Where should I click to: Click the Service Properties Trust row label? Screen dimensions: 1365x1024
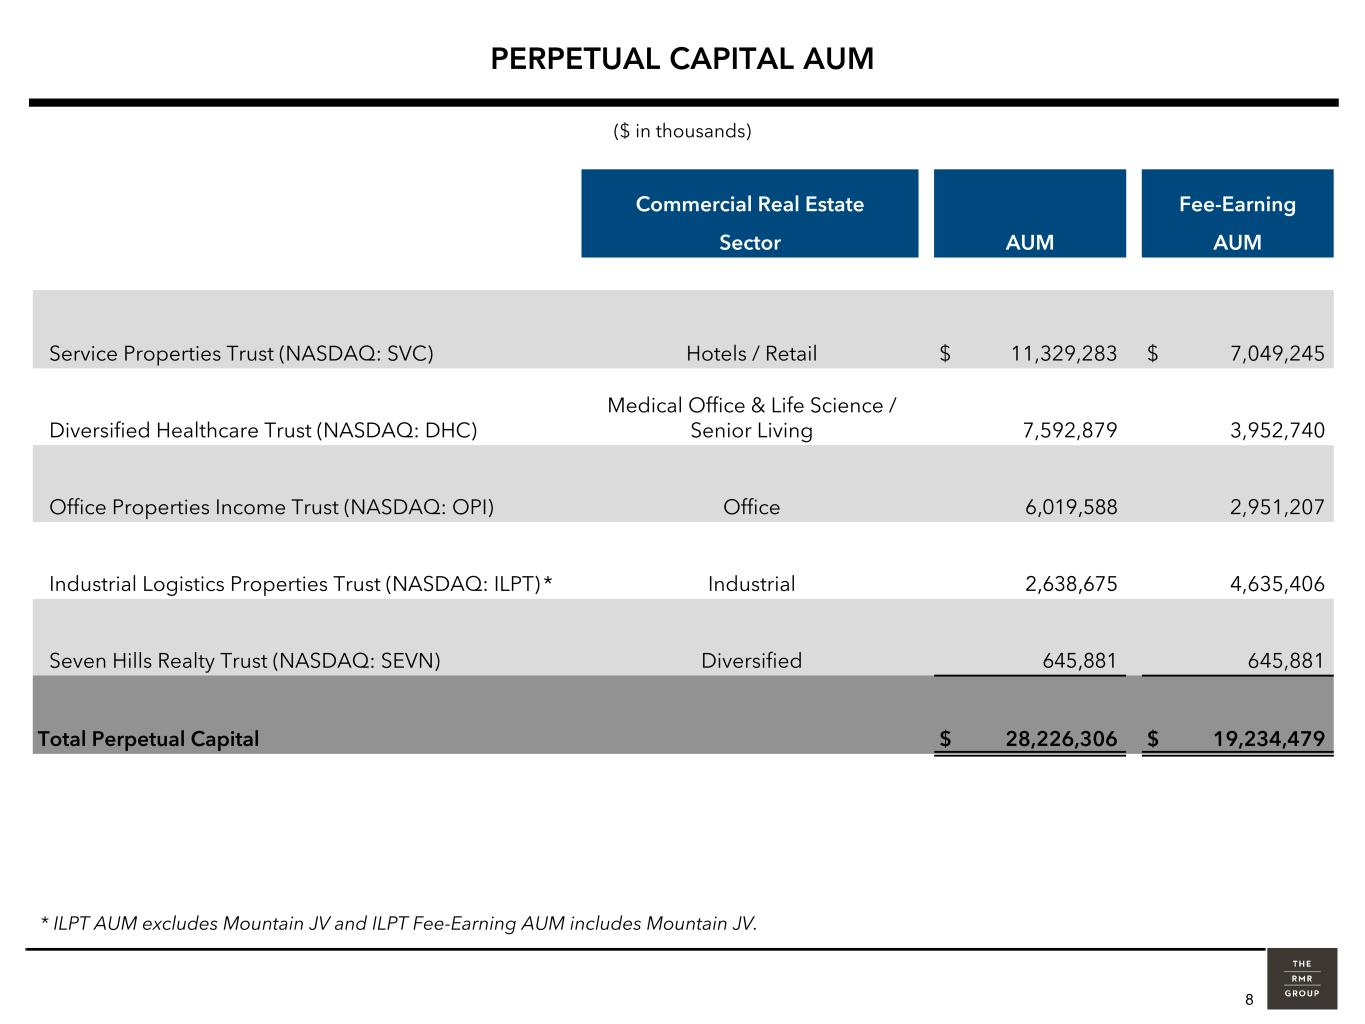(241, 353)
